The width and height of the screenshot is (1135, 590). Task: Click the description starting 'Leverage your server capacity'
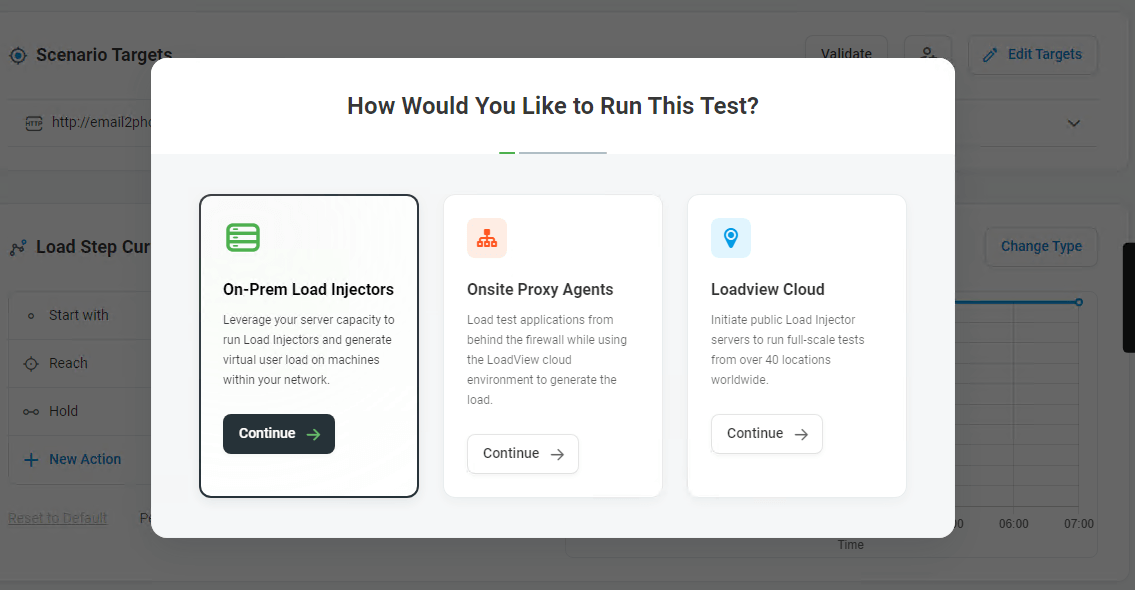[309, 350]
